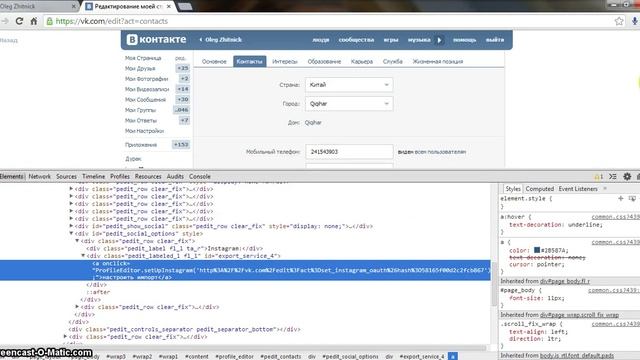Go to the browser home page icon

(x=34, y=21)
